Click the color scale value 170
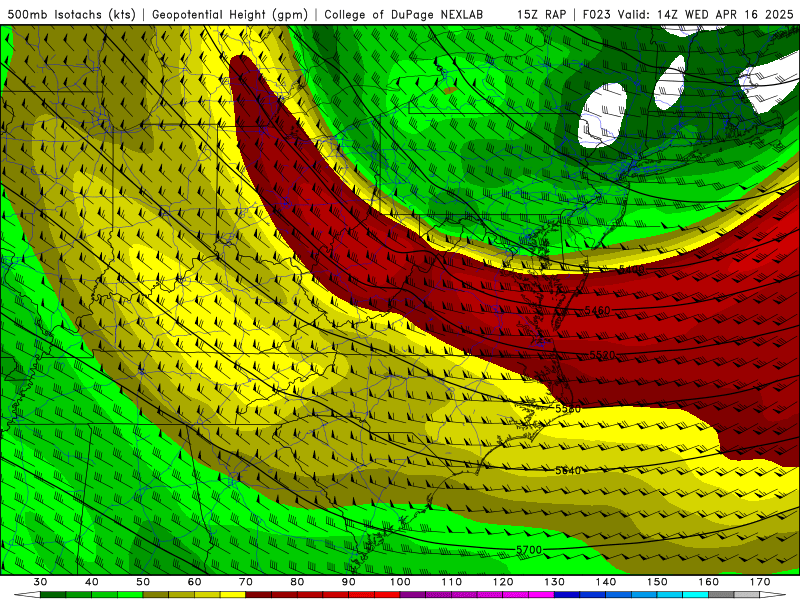 (760, 582)
